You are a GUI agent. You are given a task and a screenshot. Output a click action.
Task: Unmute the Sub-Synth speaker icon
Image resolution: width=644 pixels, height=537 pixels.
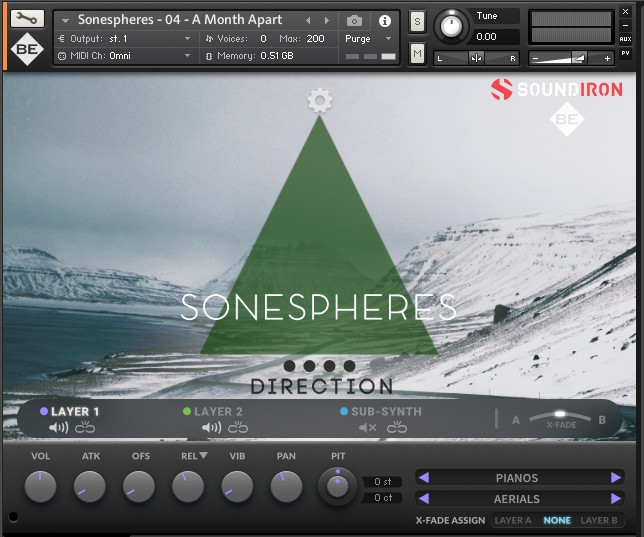[x=368, y=428]
